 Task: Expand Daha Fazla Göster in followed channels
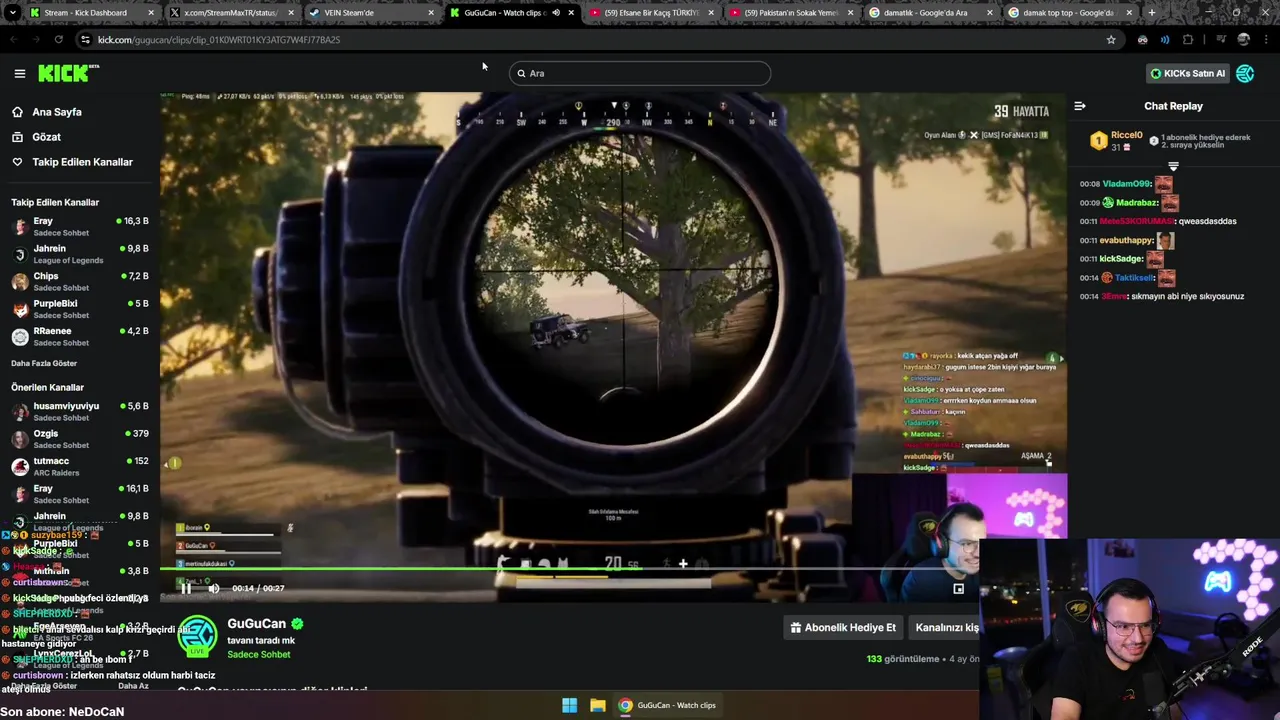(44, 363)
